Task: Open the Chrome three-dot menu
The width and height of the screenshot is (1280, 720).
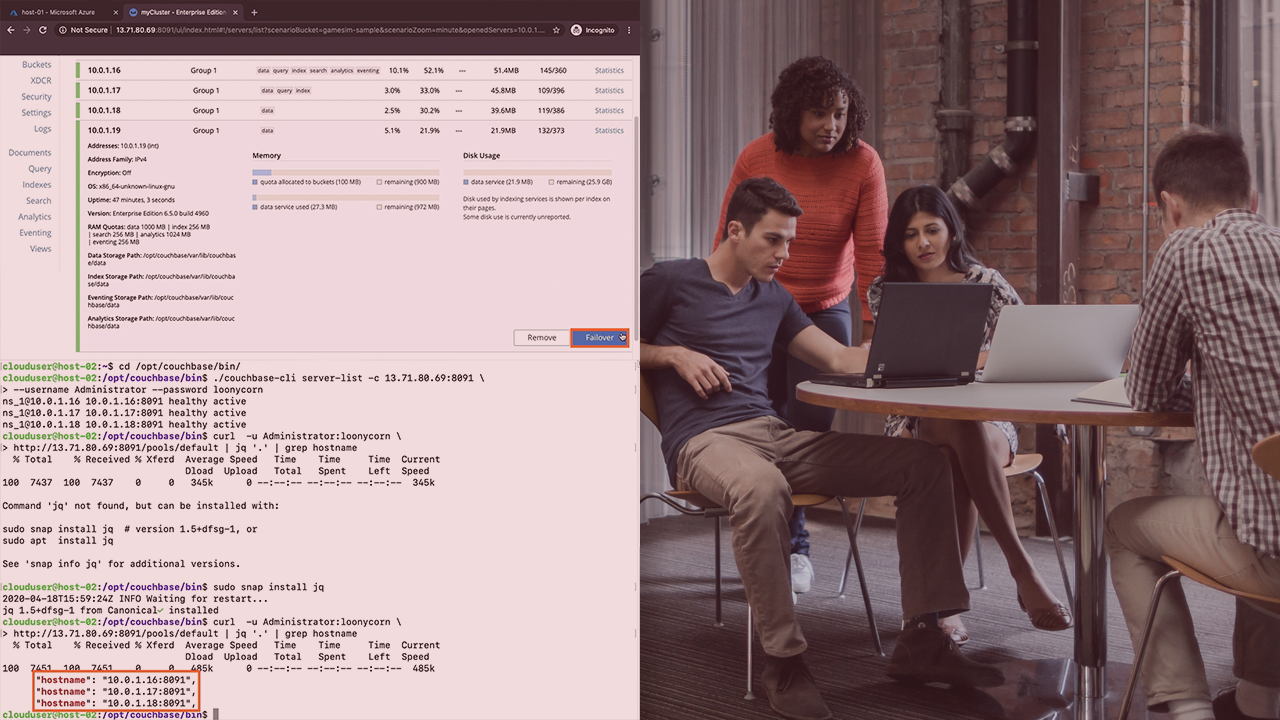Action: tap(628, 30)
